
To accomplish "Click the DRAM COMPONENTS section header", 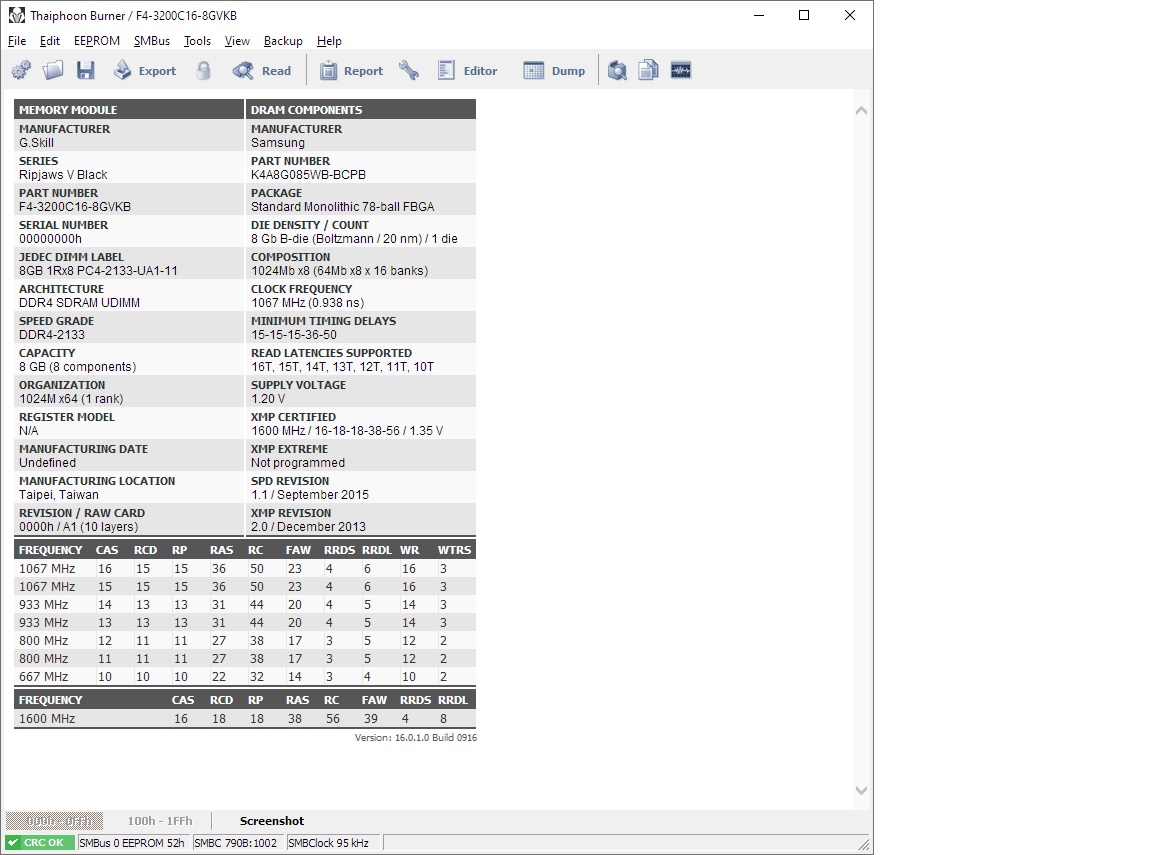I will point(361,109).
